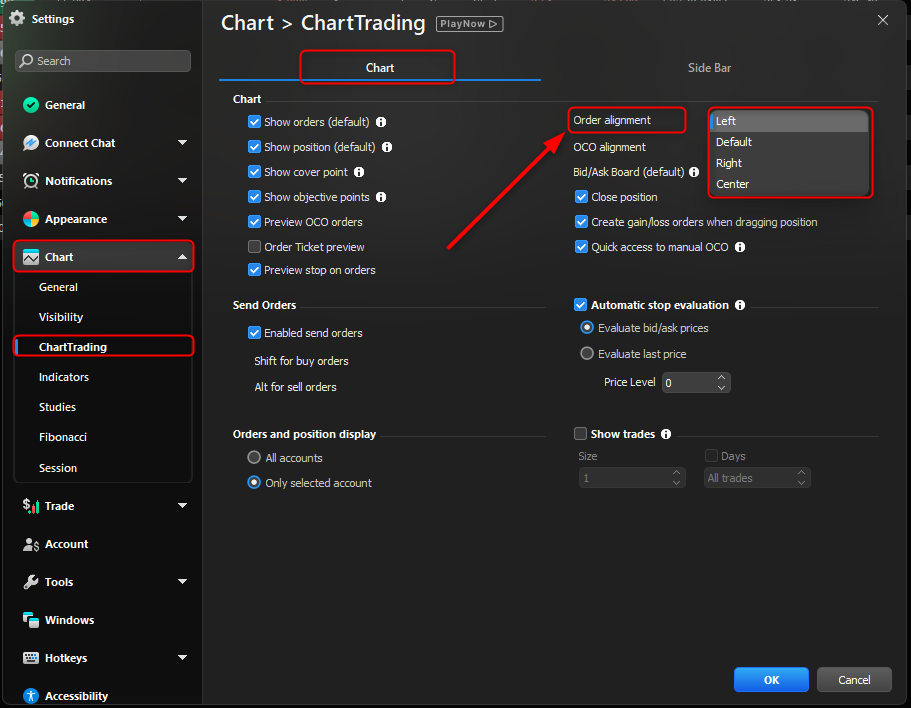
Task: Open Chart General subsection
Action: [58, 287]
